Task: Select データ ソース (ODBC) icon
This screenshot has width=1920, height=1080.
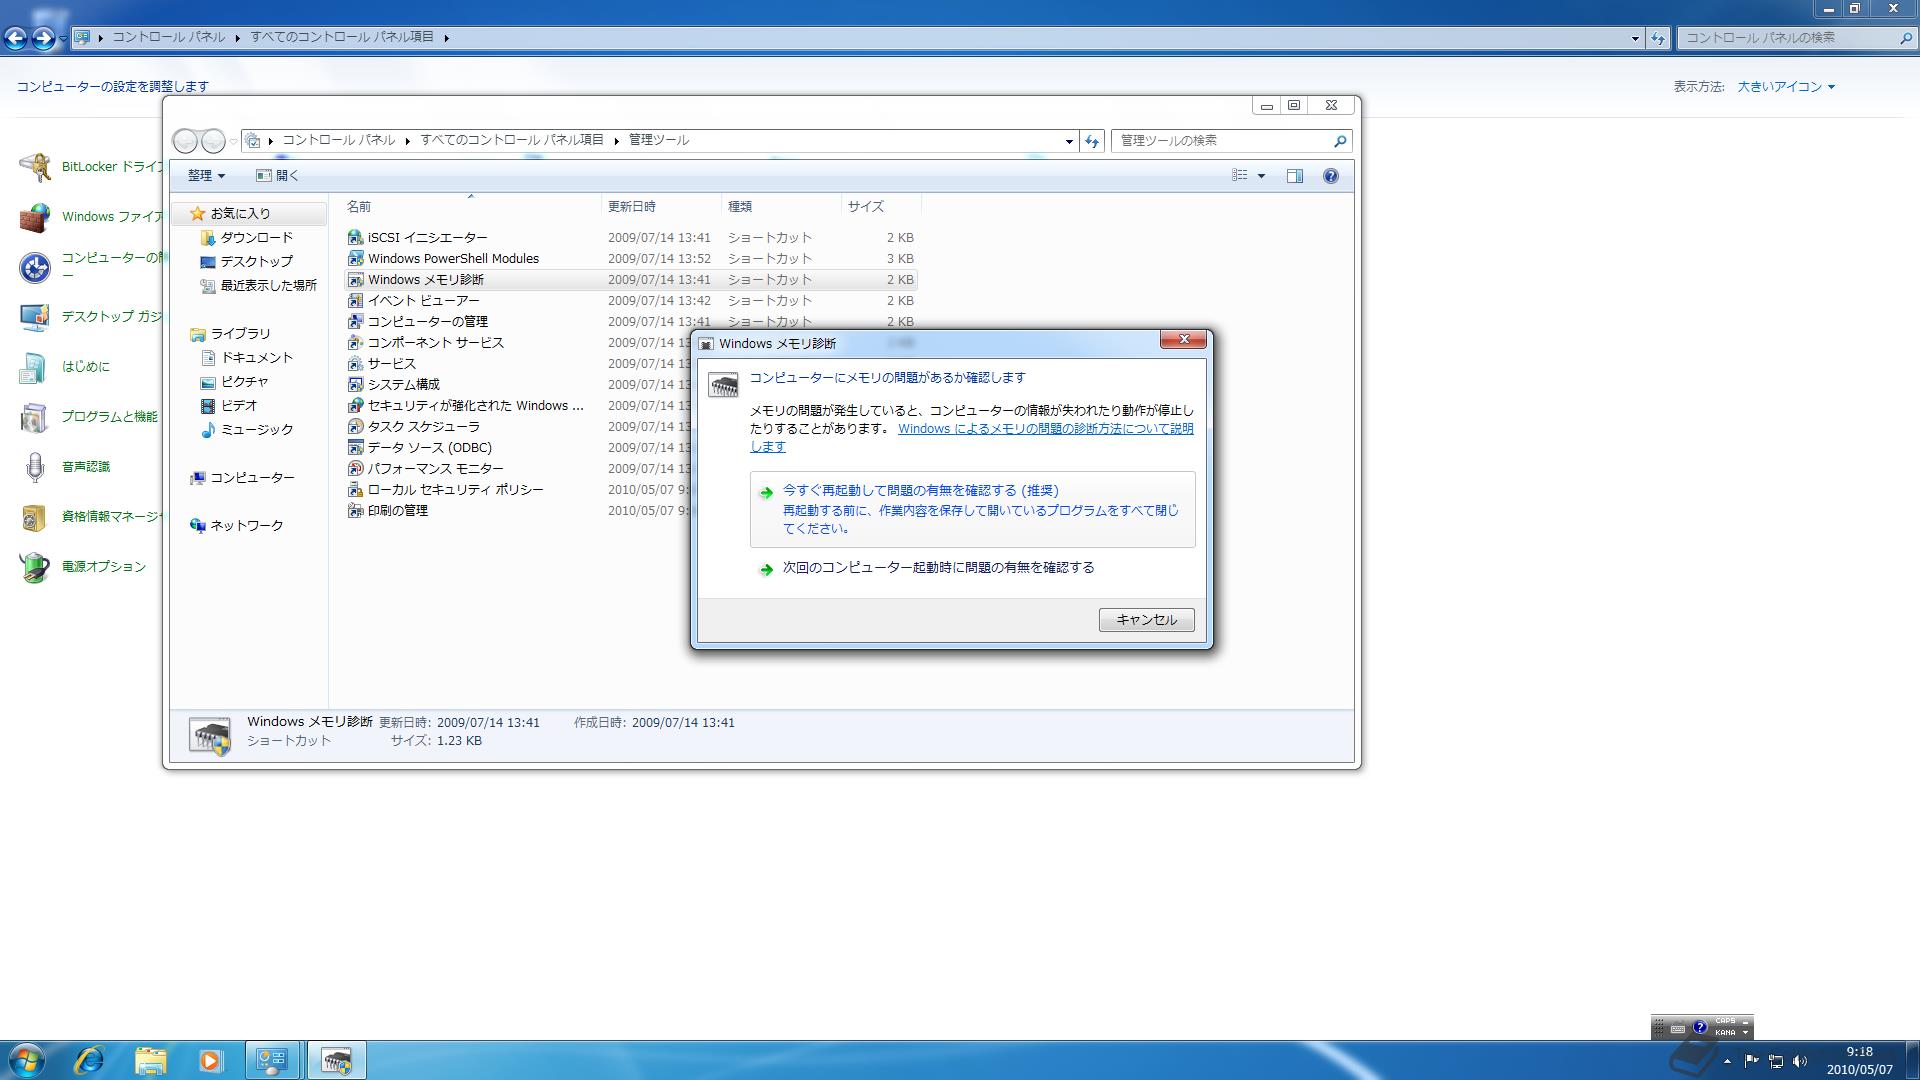Action: pyautogui.click(x=355, y=448)
